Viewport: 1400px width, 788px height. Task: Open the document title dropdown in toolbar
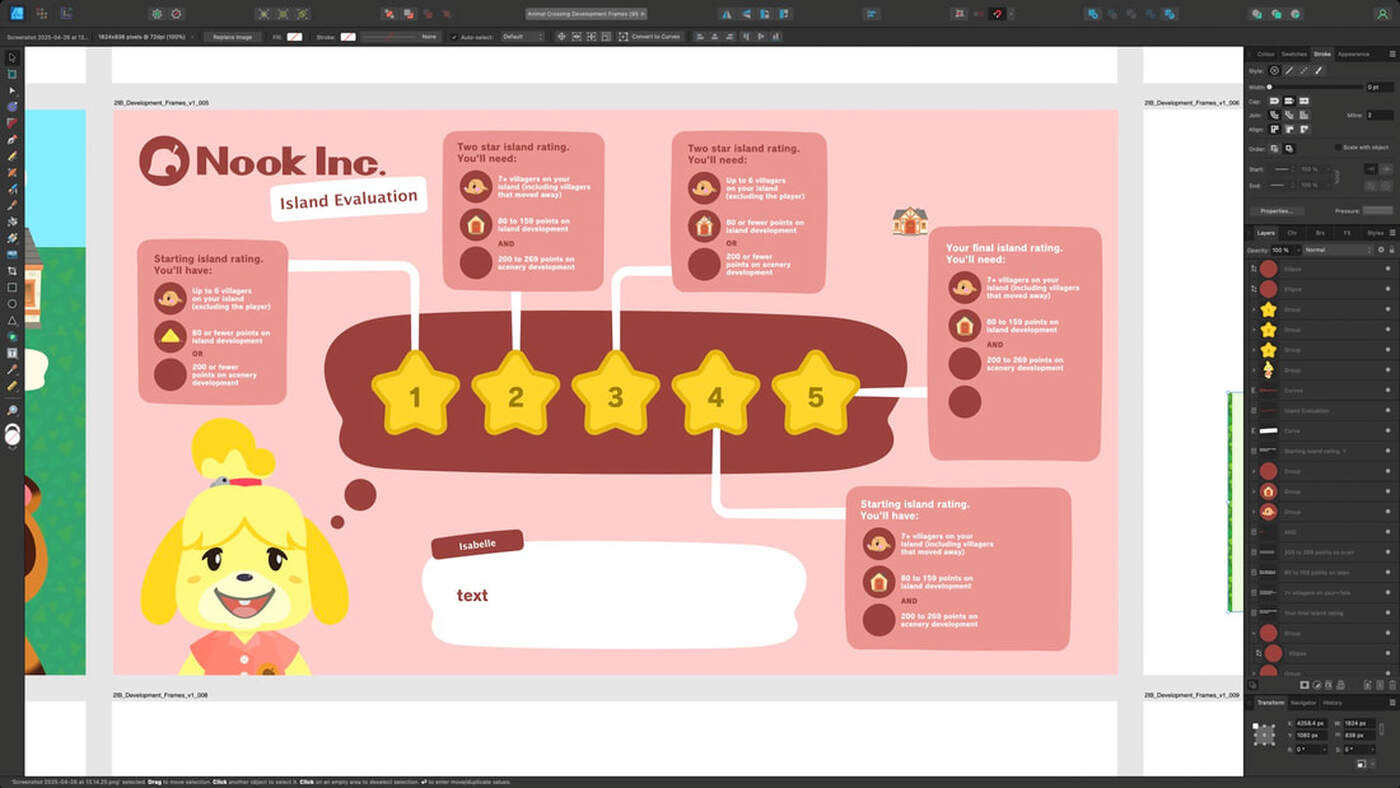click(586, 14)
